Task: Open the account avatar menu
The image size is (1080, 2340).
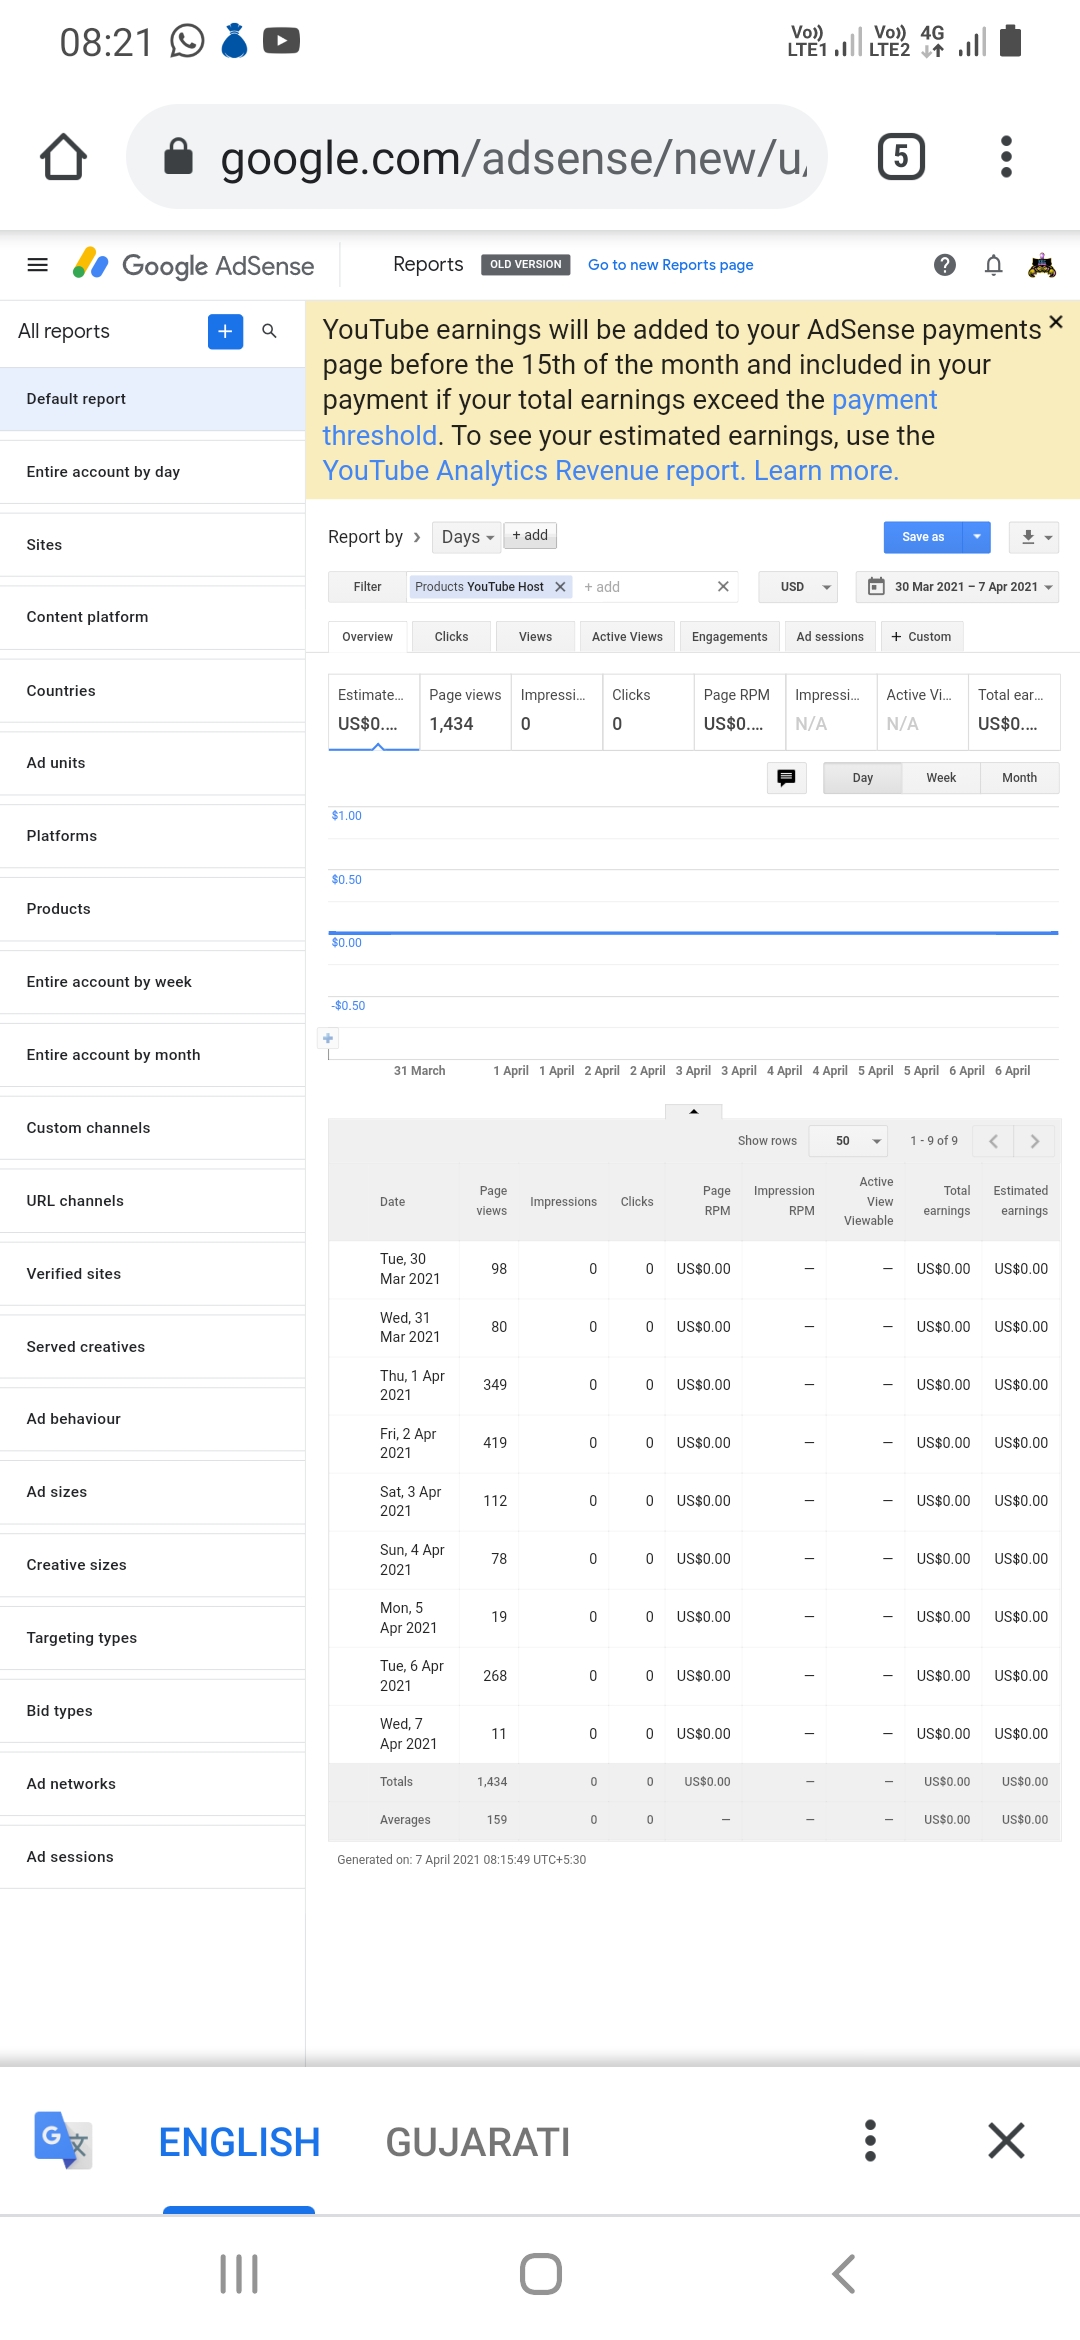Action: click(x=1042, y=265)
